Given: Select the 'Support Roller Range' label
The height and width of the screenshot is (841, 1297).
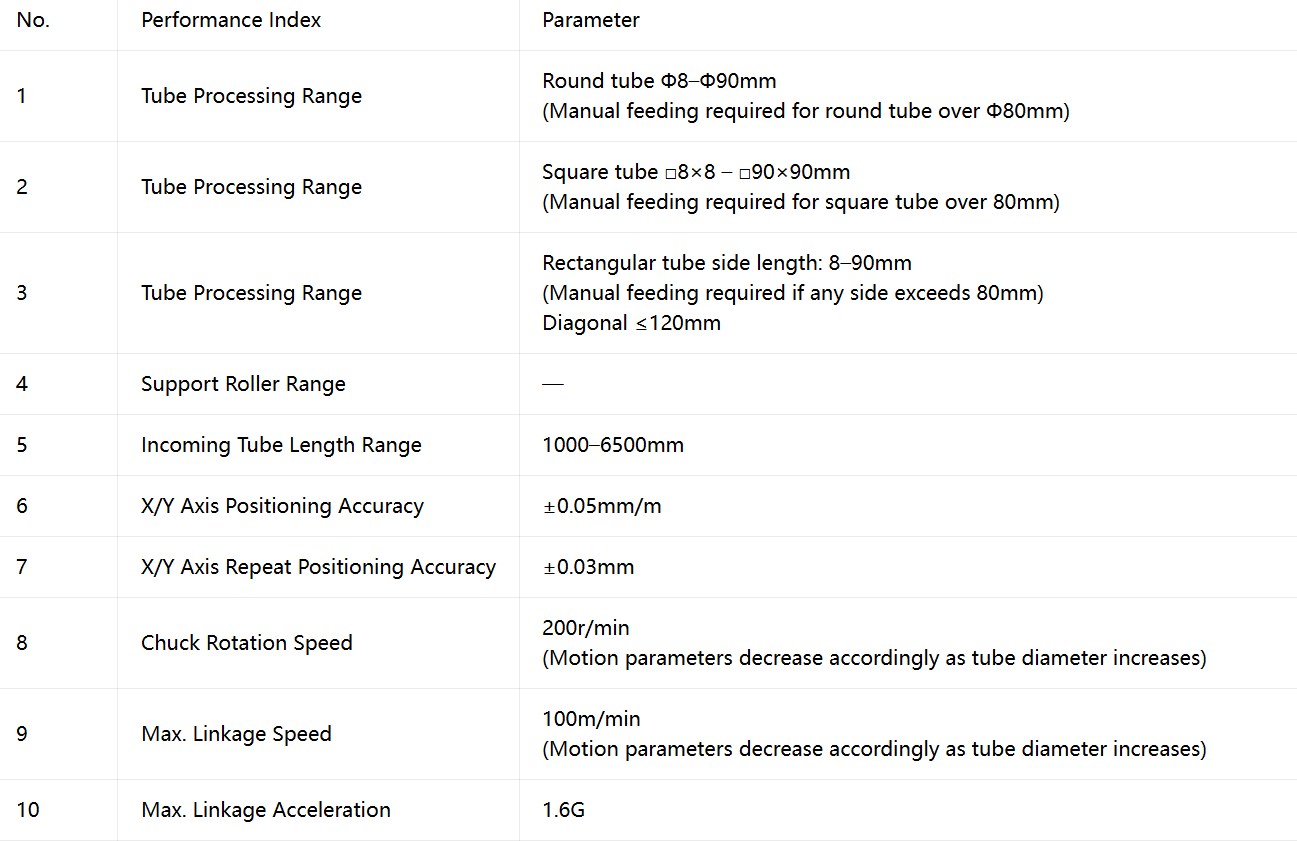Looking at the screenshot, I should (243, 384).
